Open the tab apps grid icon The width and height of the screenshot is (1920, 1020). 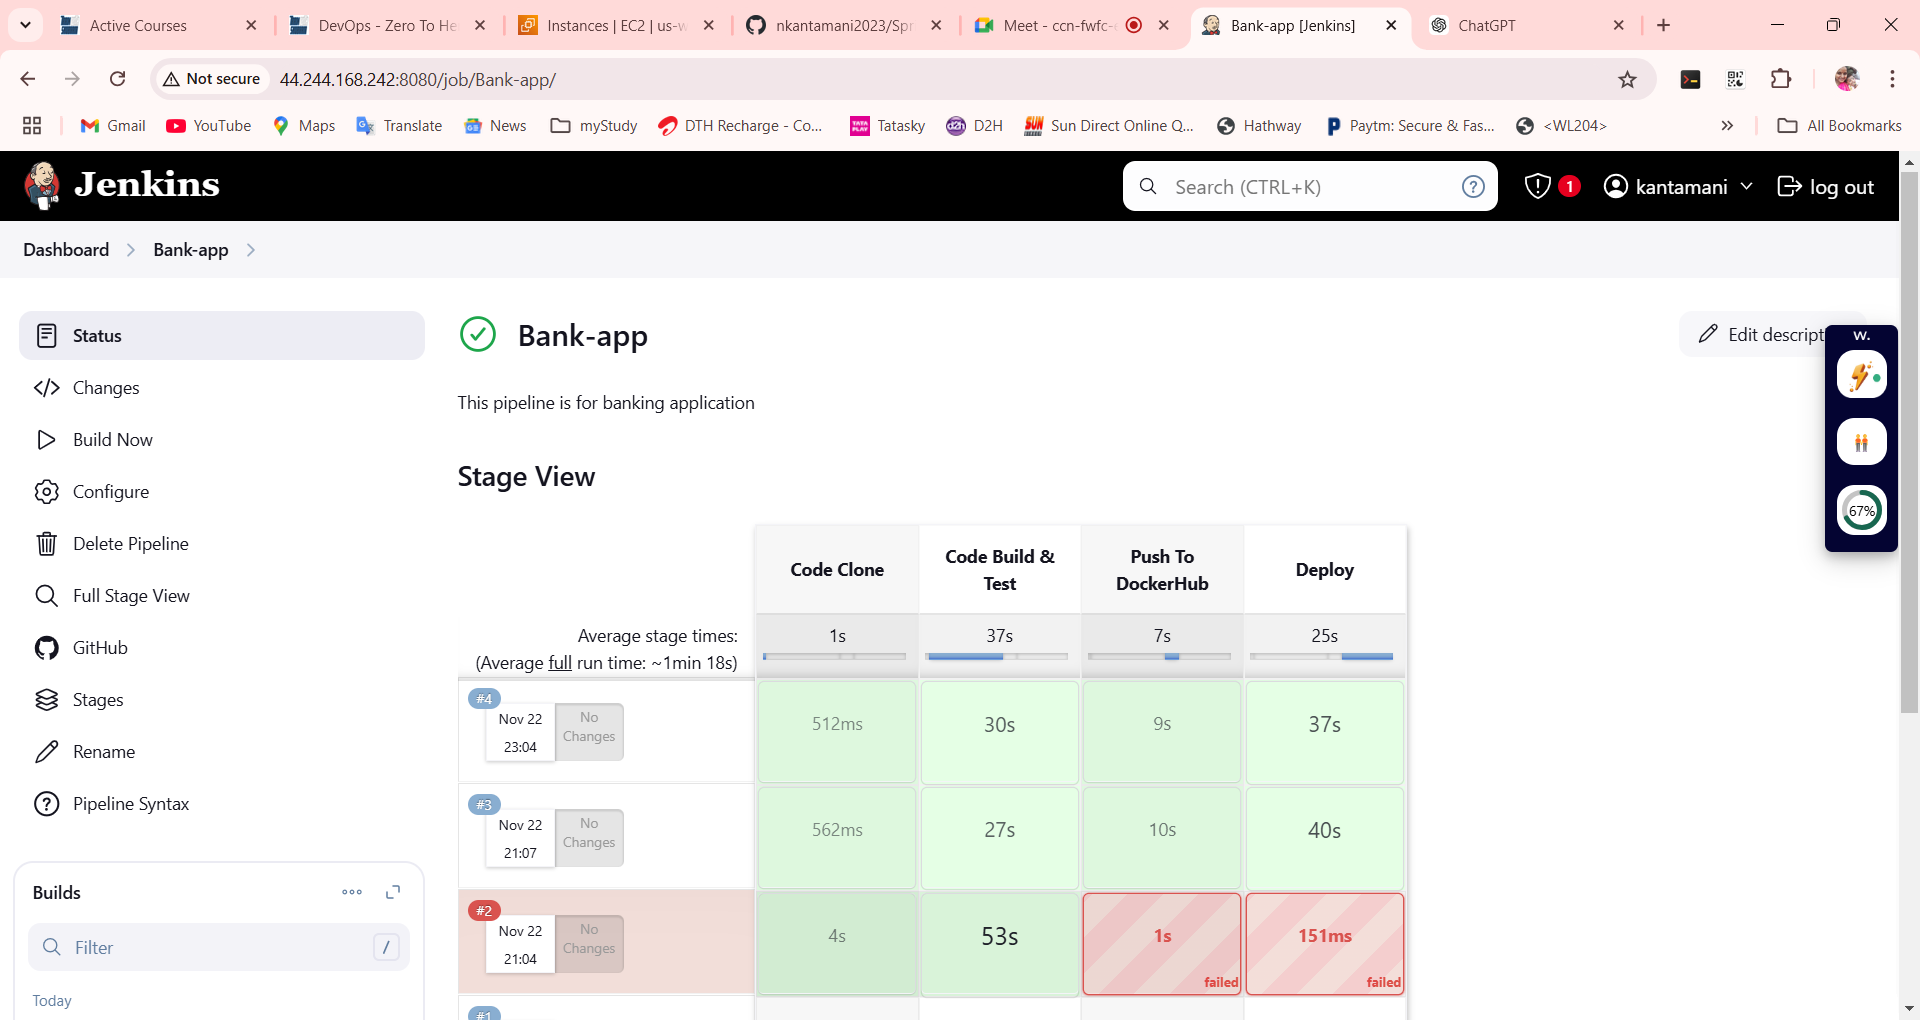click(32, 126)
